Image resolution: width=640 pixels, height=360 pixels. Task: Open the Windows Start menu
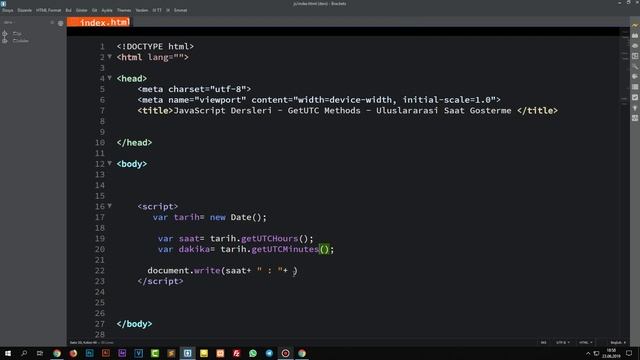pos(8,353)
